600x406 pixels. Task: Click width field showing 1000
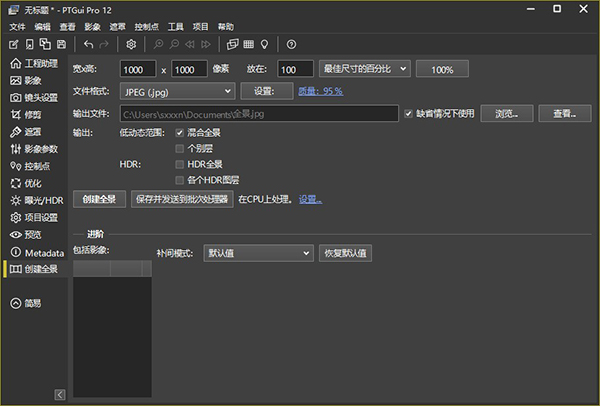(x=138, y=69)
